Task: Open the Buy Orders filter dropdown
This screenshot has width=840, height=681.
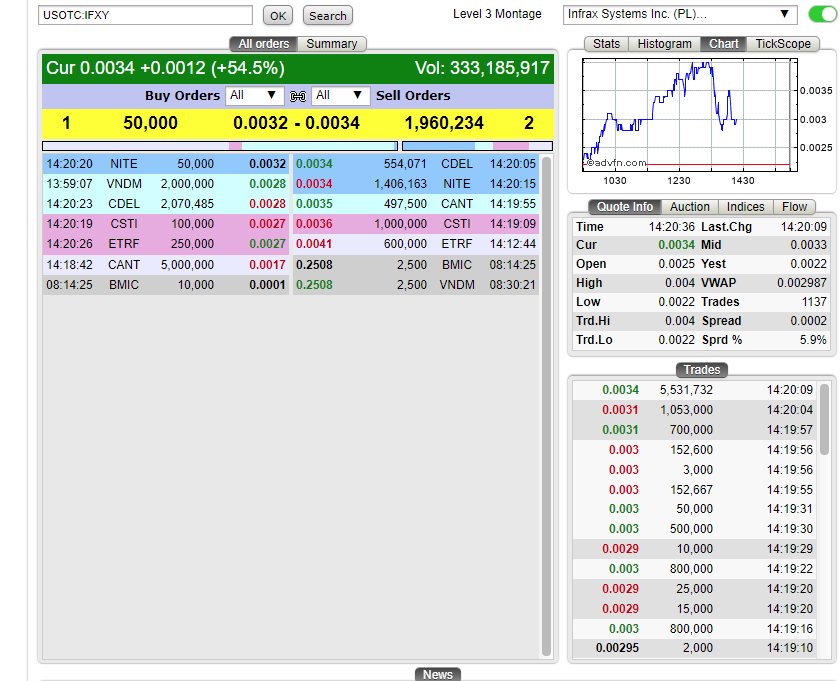Action: 254,95
